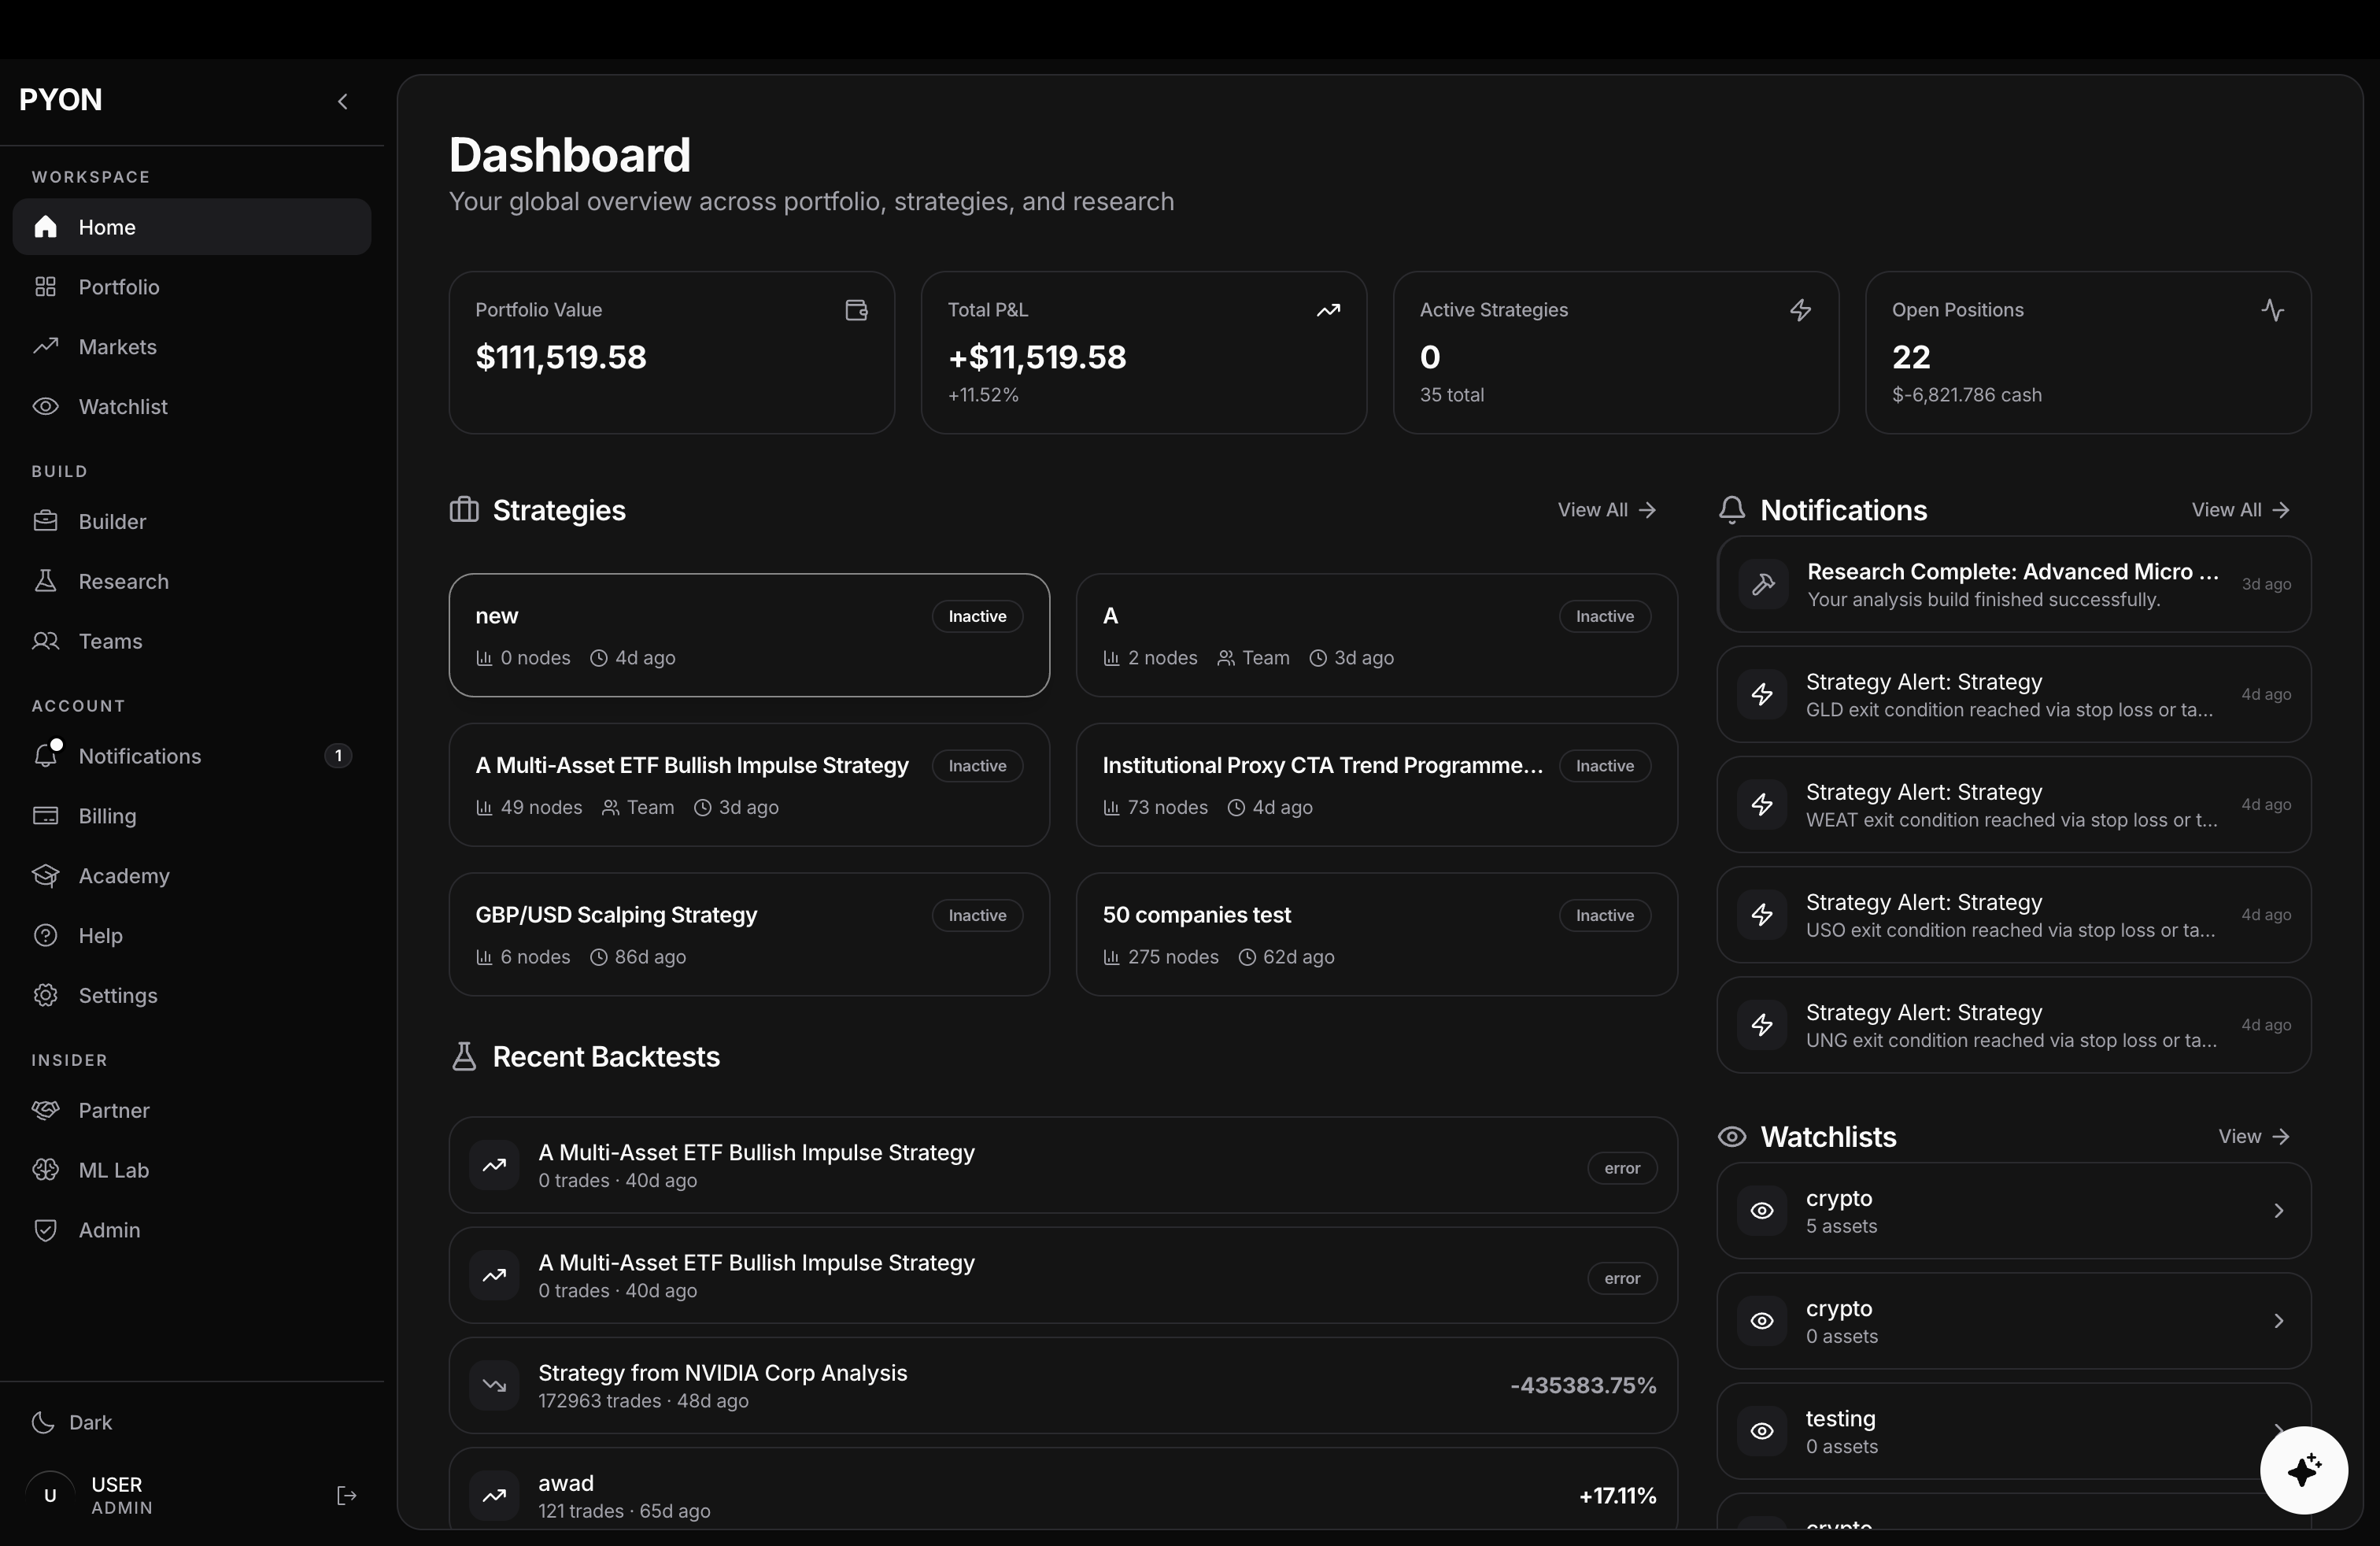Screen dimensions: 2380x1546
Task: Click View All for Notifications
Action: 2240,510
